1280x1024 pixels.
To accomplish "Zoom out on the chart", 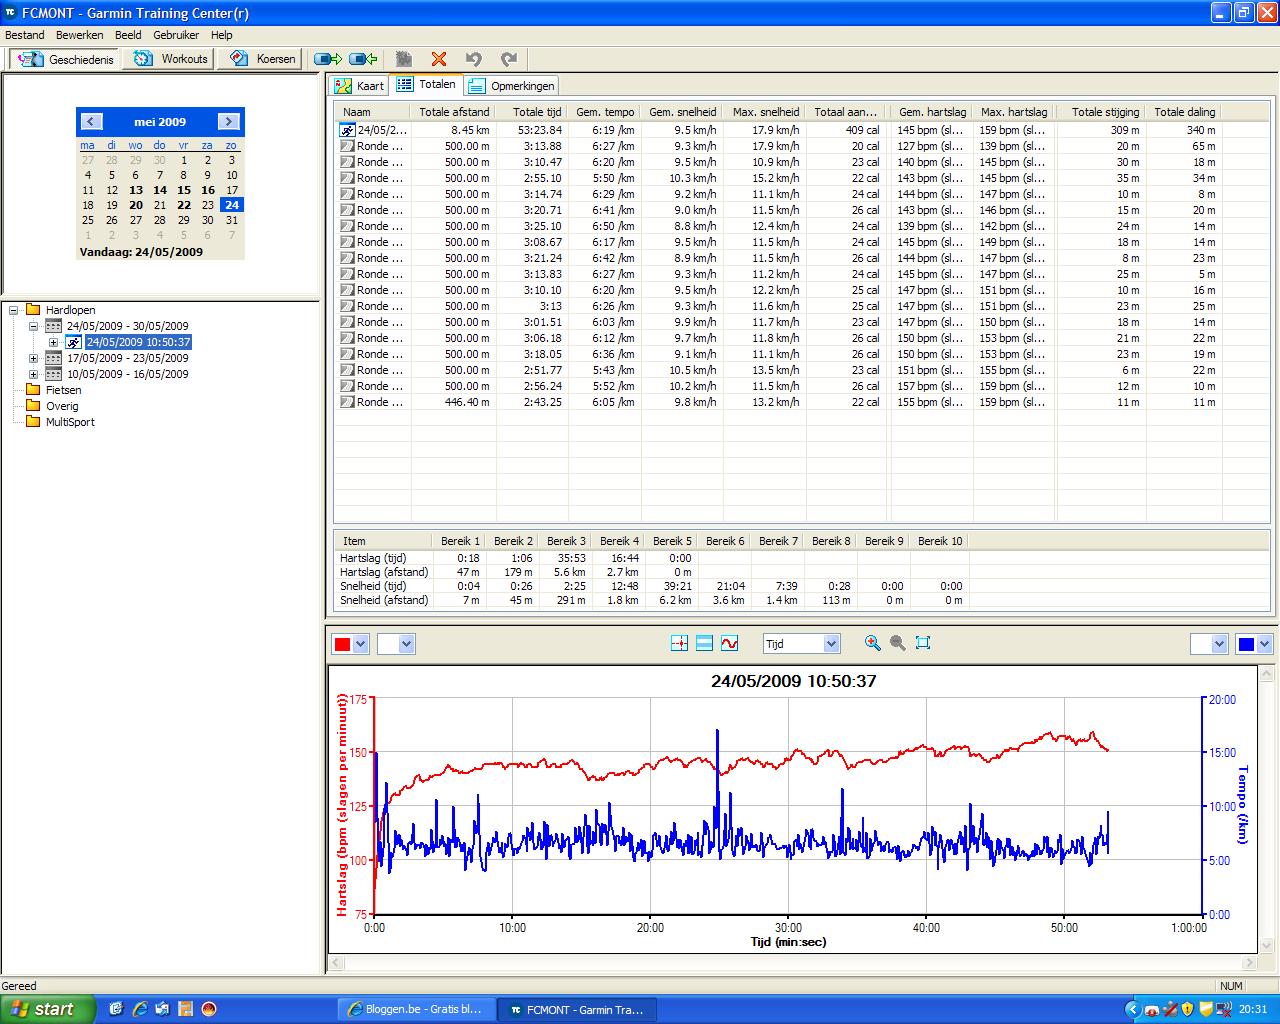I will [x=898, y=643].
